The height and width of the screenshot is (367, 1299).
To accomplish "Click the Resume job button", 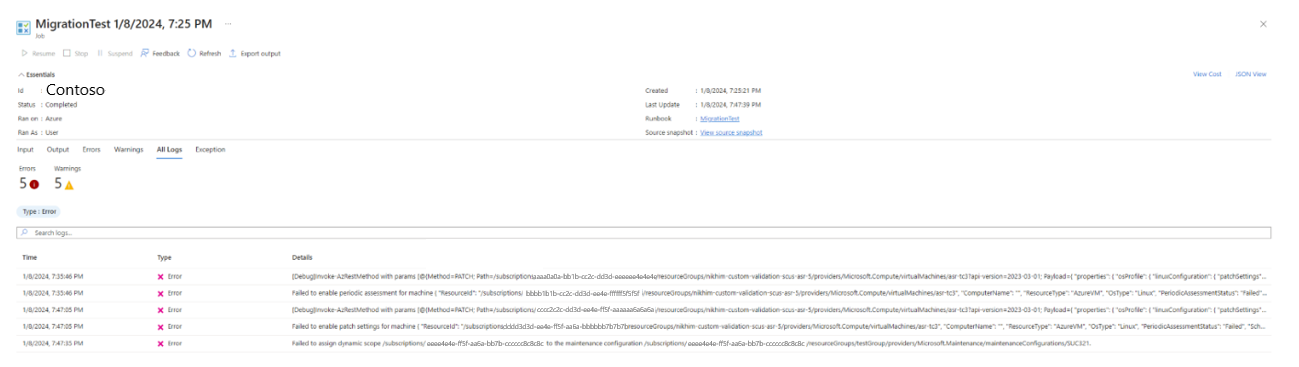I will (x=38, y=53).
